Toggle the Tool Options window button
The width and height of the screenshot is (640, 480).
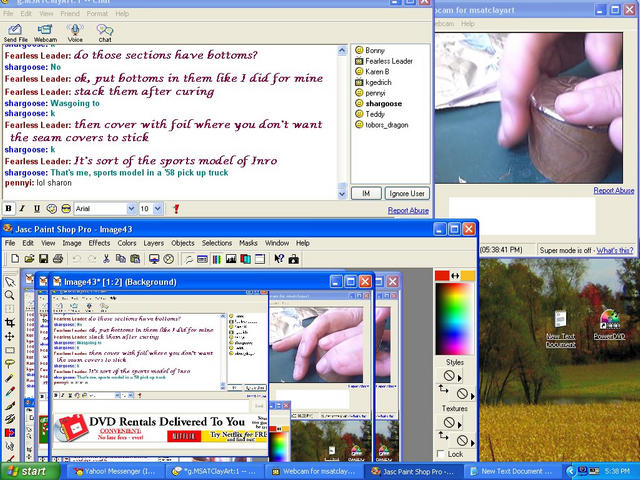[260, 259]
